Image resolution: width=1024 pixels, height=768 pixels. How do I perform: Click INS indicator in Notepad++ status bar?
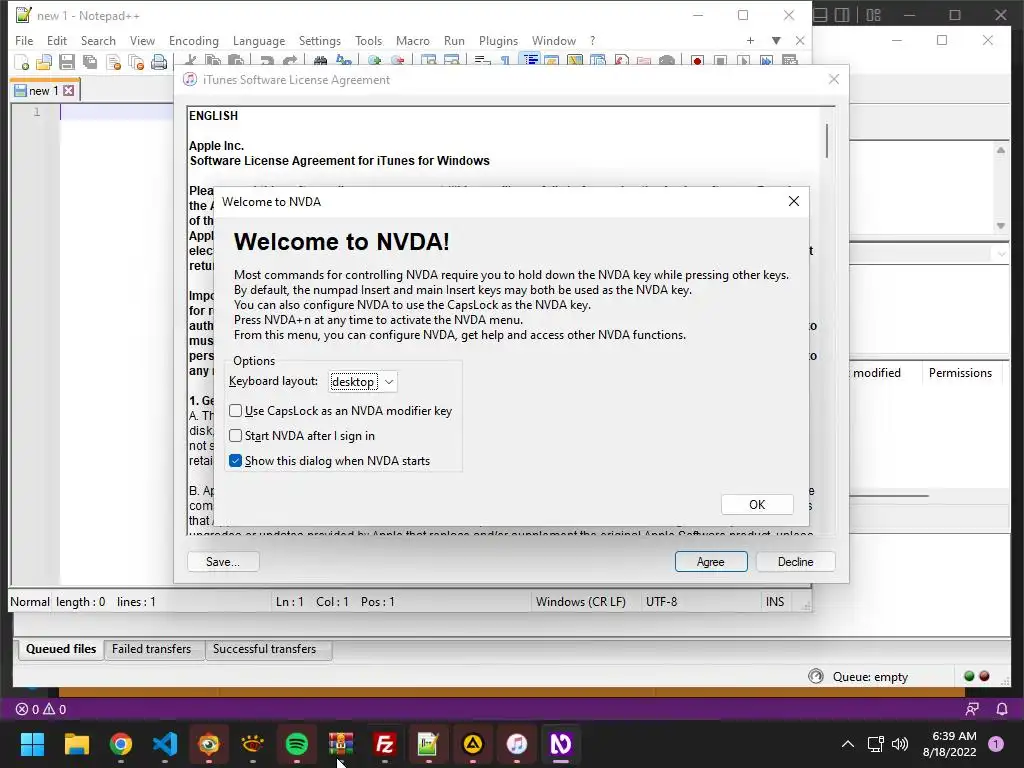pyautogui.click(x=775, y=601)
